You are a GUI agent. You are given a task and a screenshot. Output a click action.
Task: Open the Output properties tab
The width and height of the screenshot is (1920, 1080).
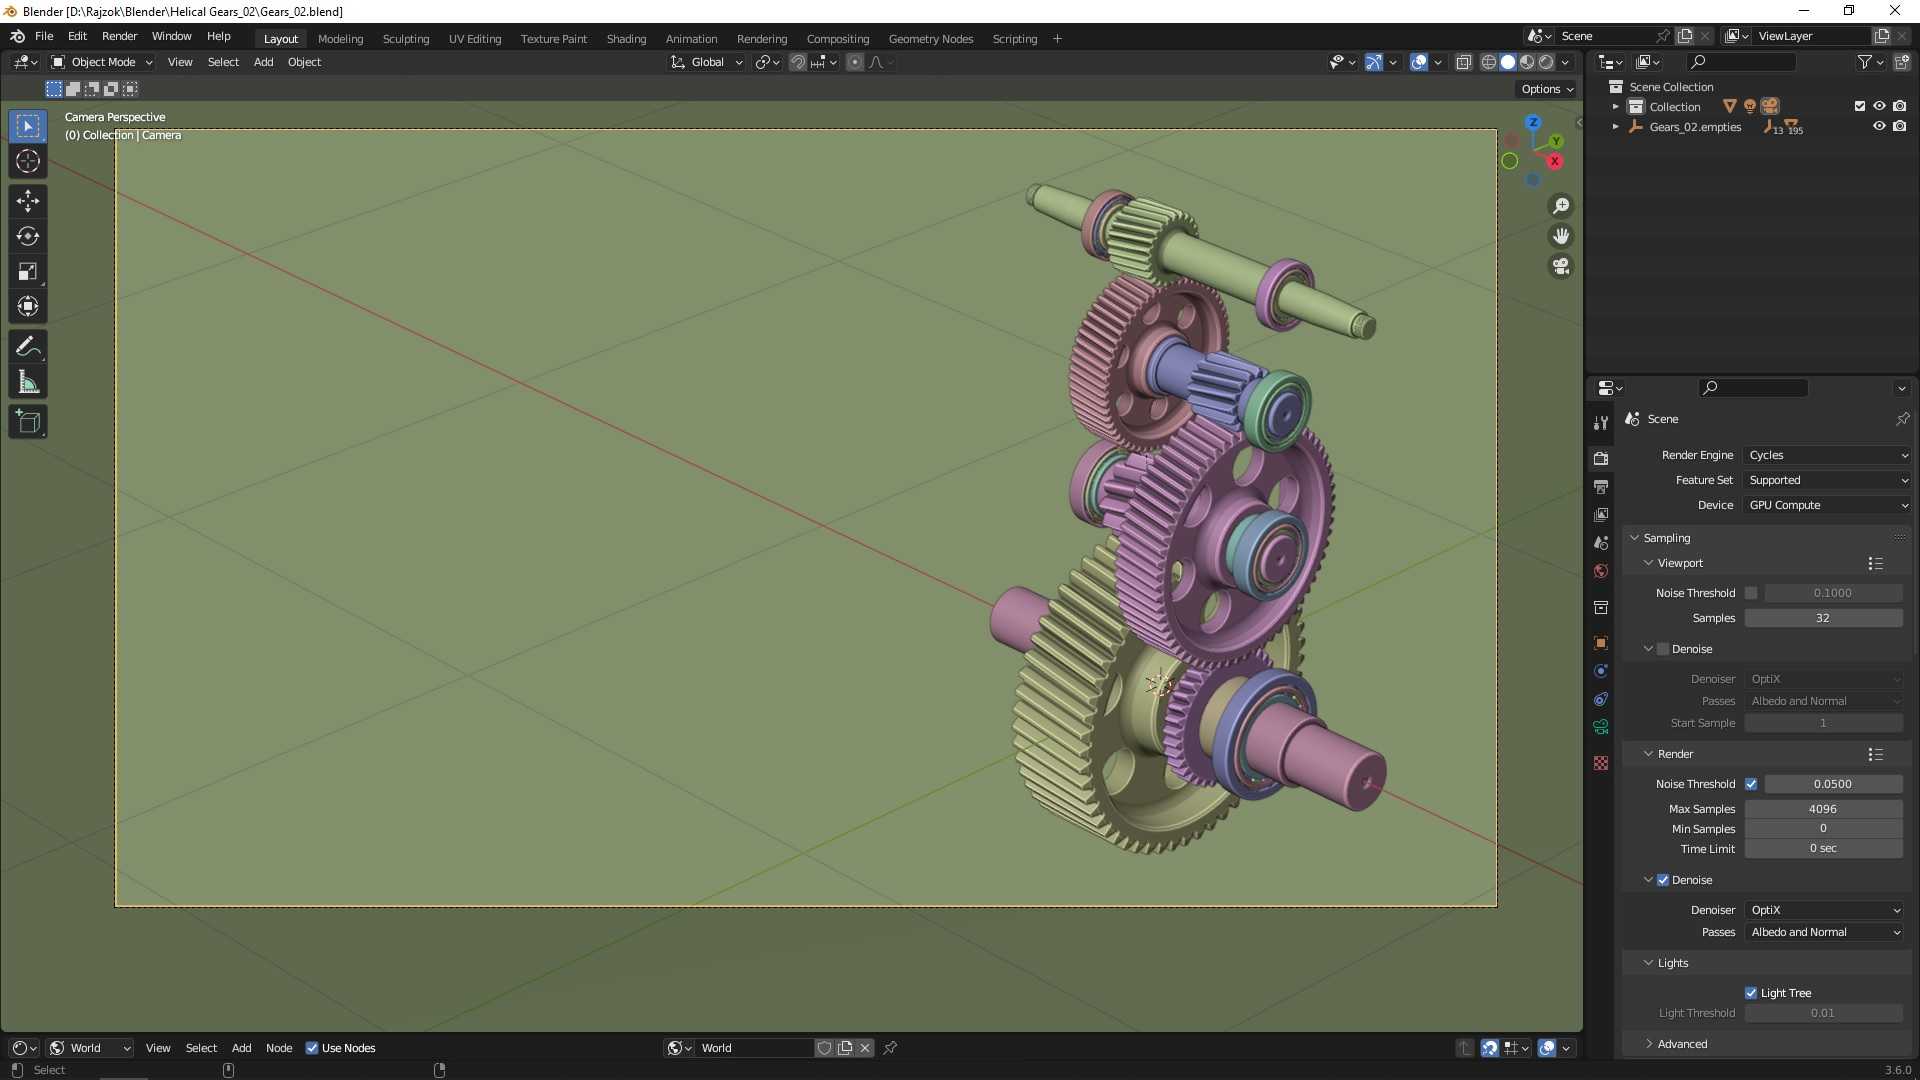1601,487
